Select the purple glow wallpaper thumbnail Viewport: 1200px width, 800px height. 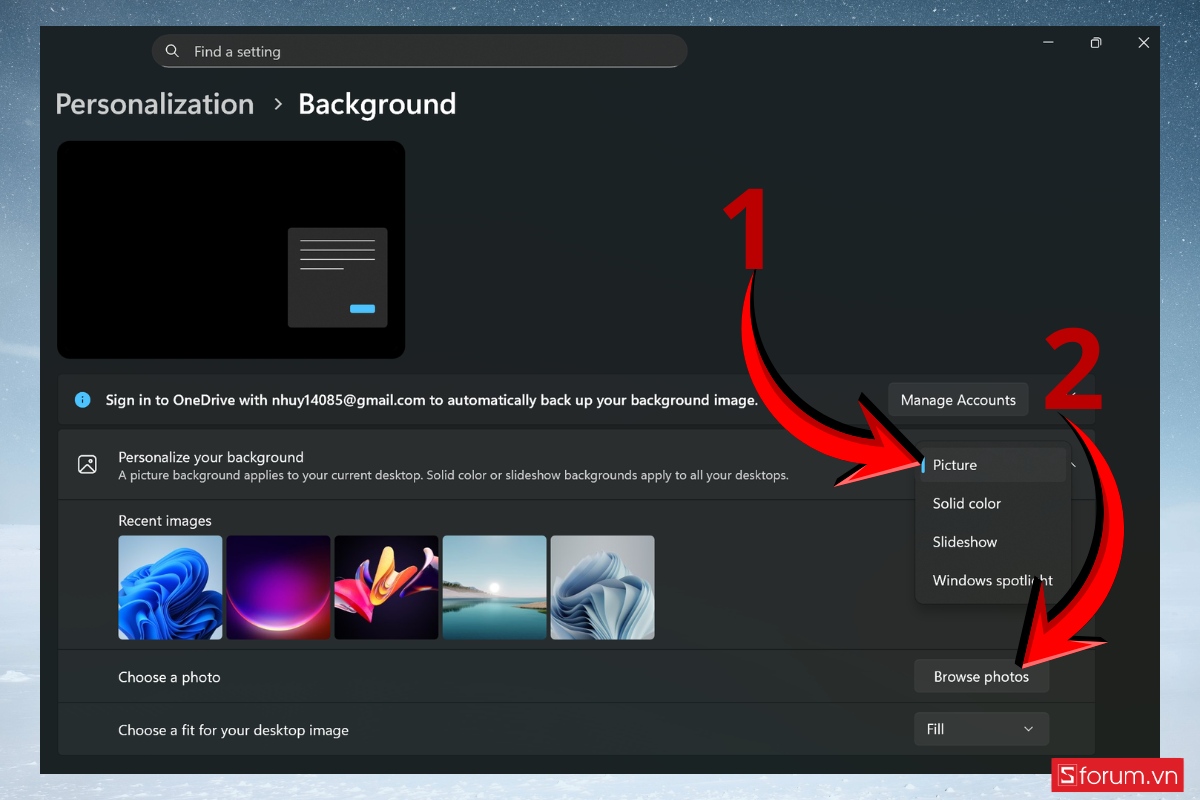[x=279, y=587]
